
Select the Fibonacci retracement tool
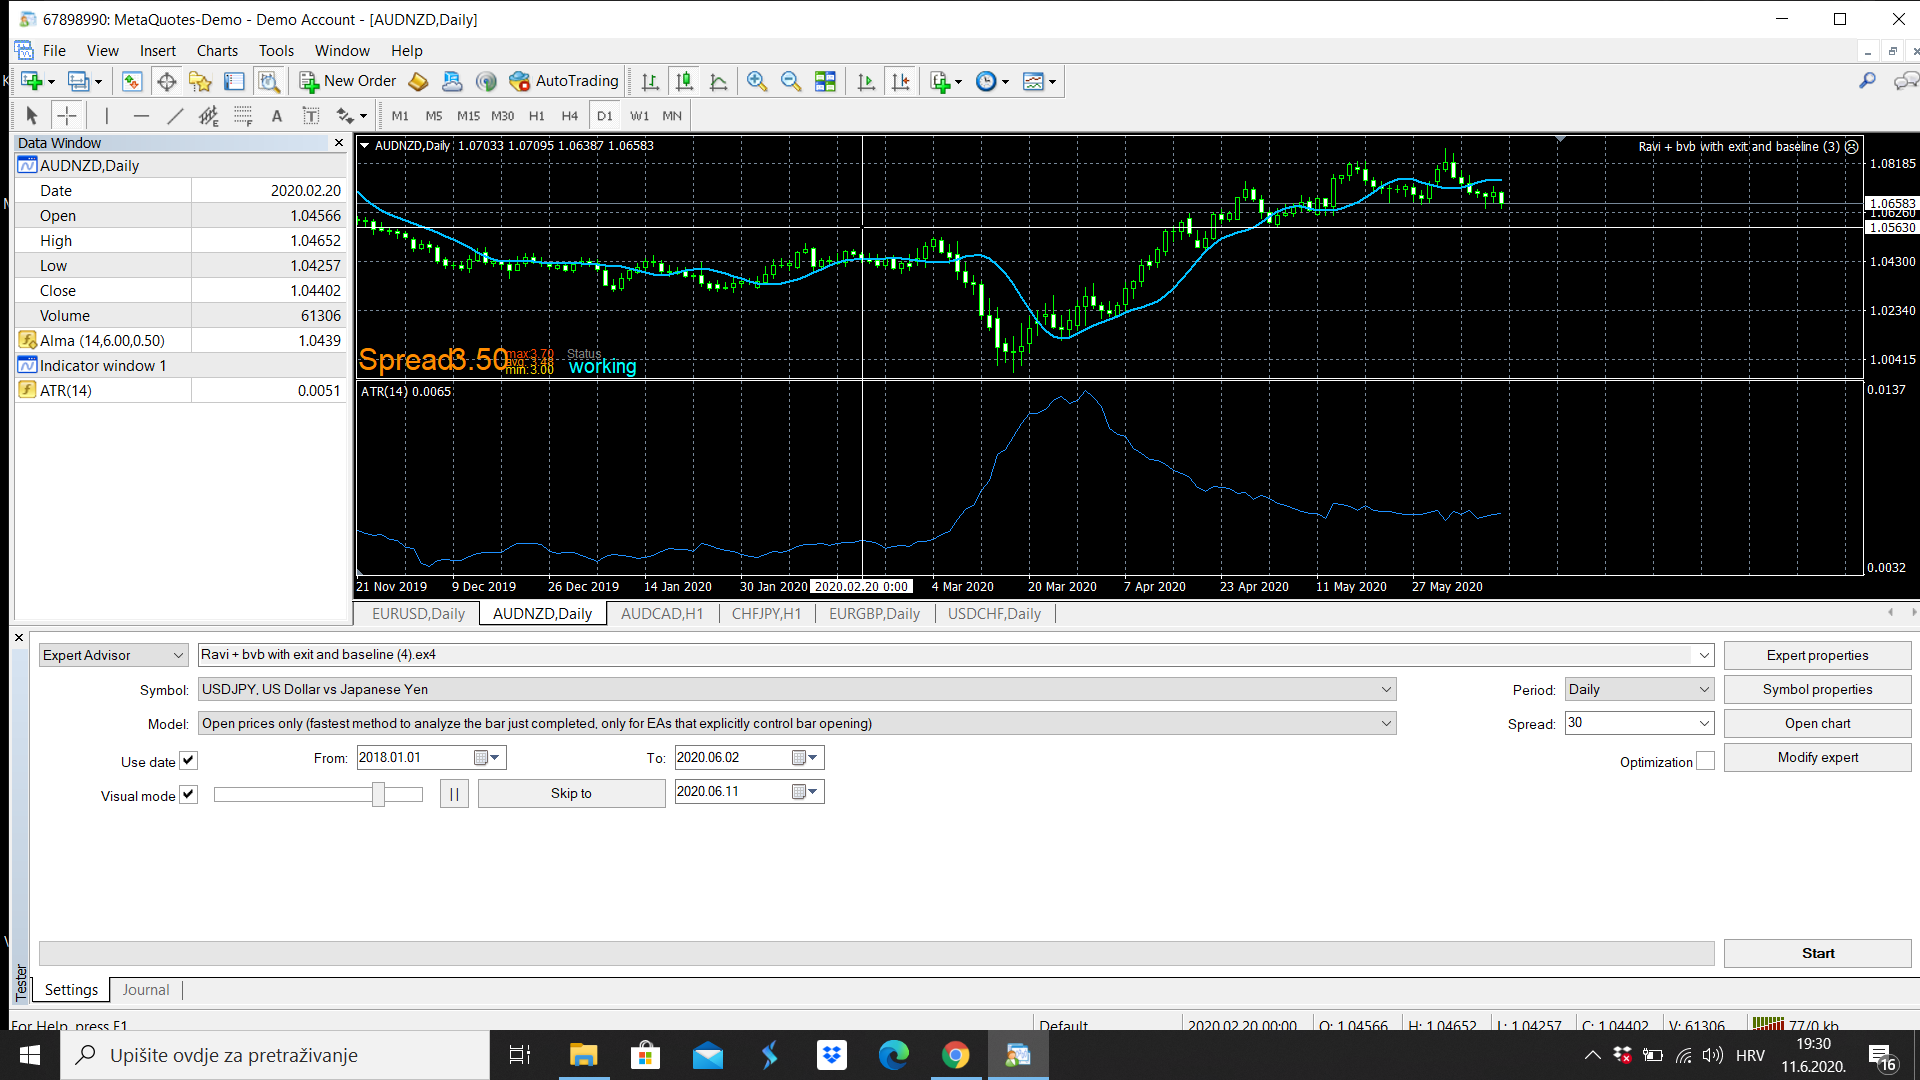(243, 116)
